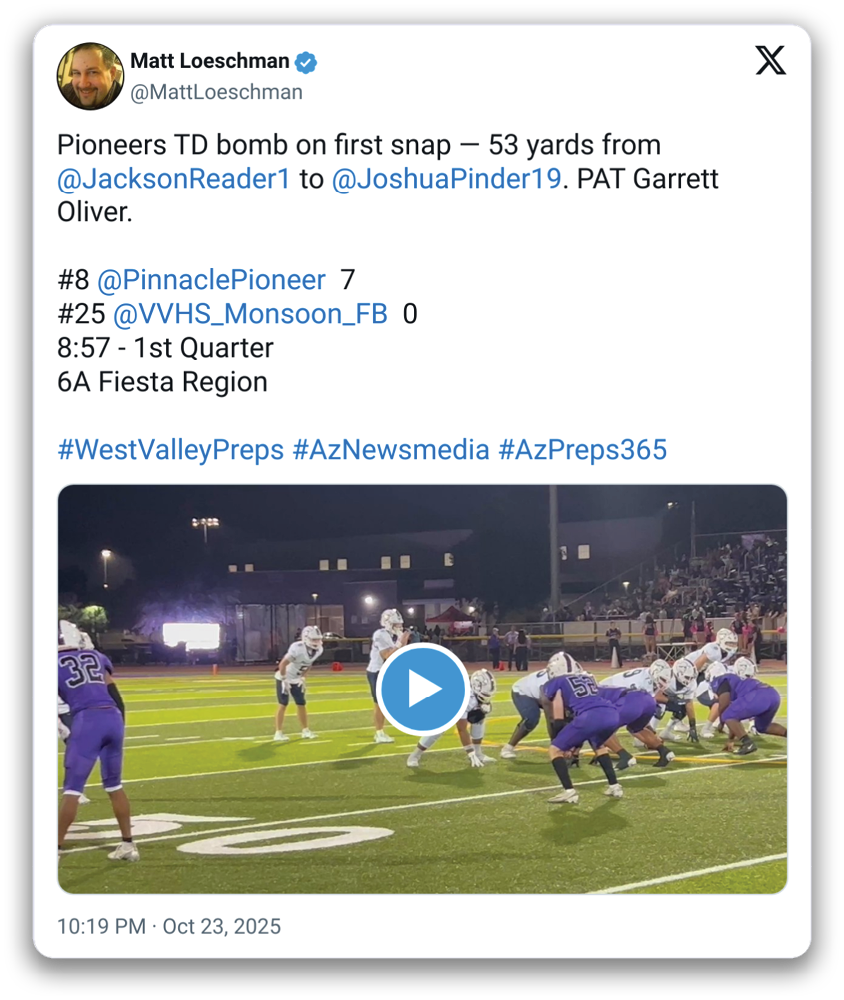Select the #AzPreps365 hashtag
The height and width of the screenshot is (1000, 844).
(582, 450)
